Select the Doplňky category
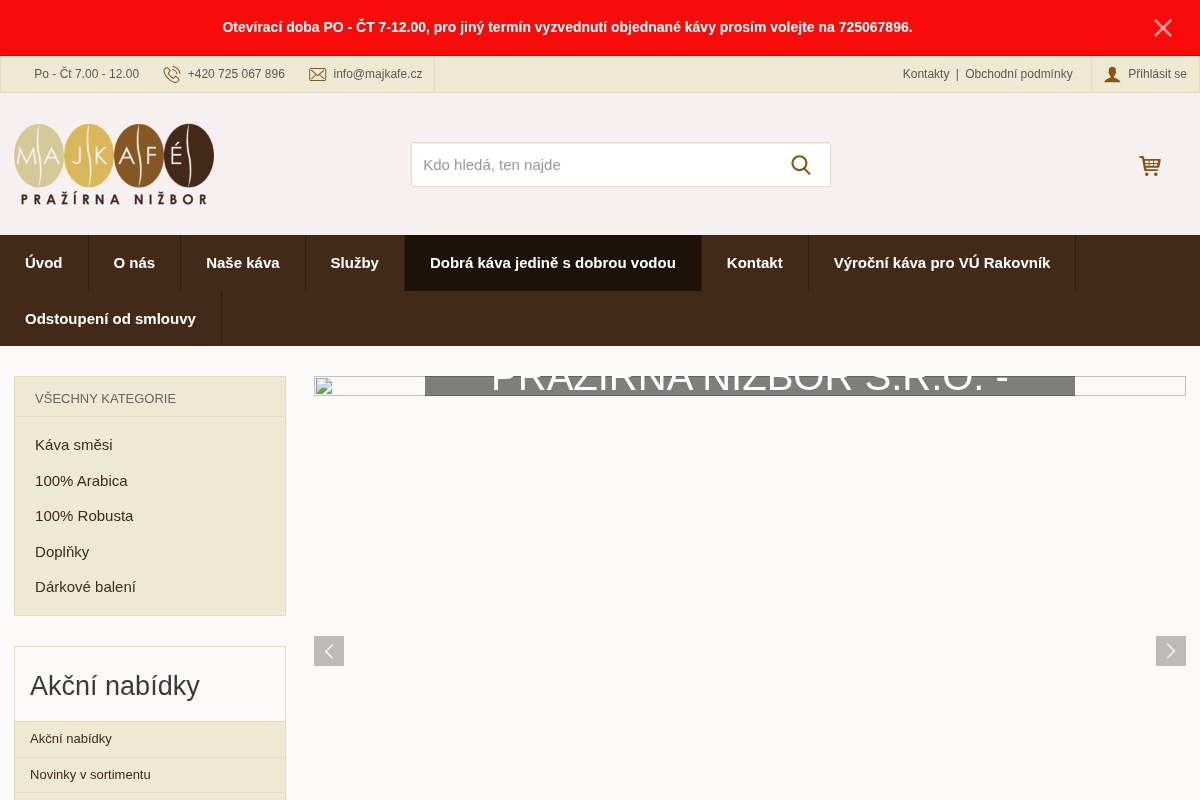Screen dimensions: 1200x800 [x=62, y=552]
